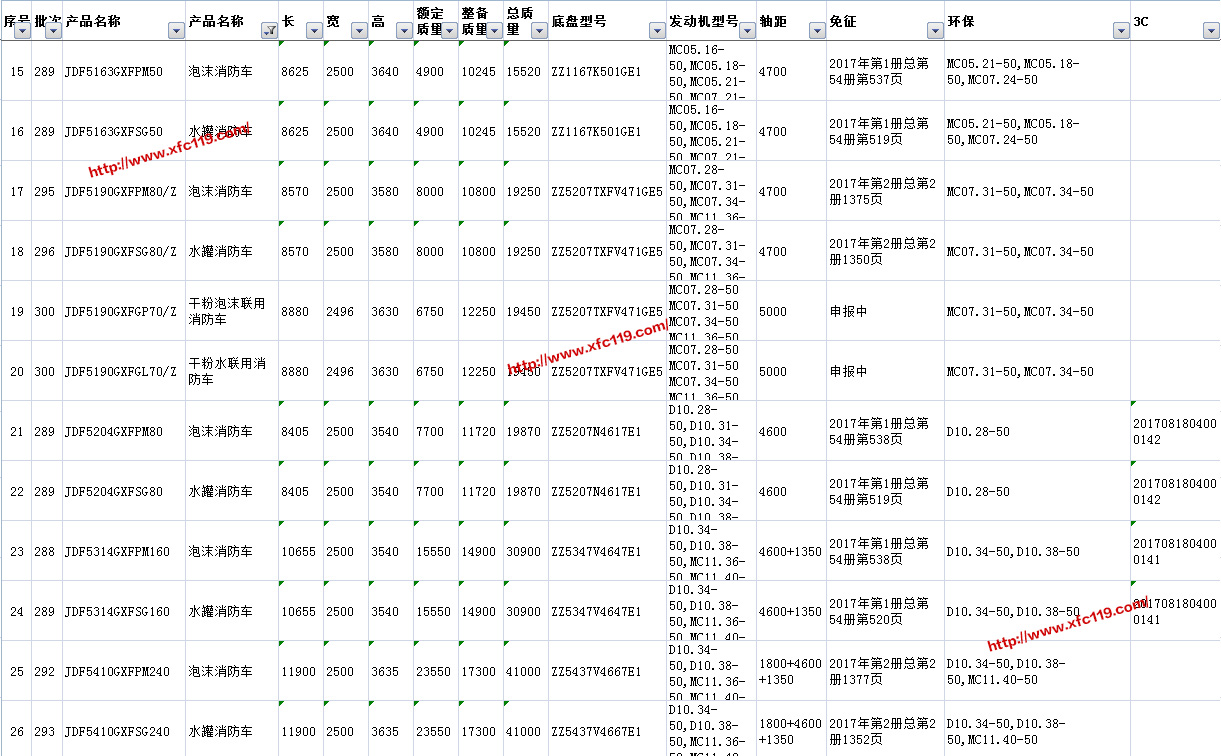Screen dimensions: 1221x756
Task: Open the 宽 column filter dropdown
Action: (x=358, y=31)
